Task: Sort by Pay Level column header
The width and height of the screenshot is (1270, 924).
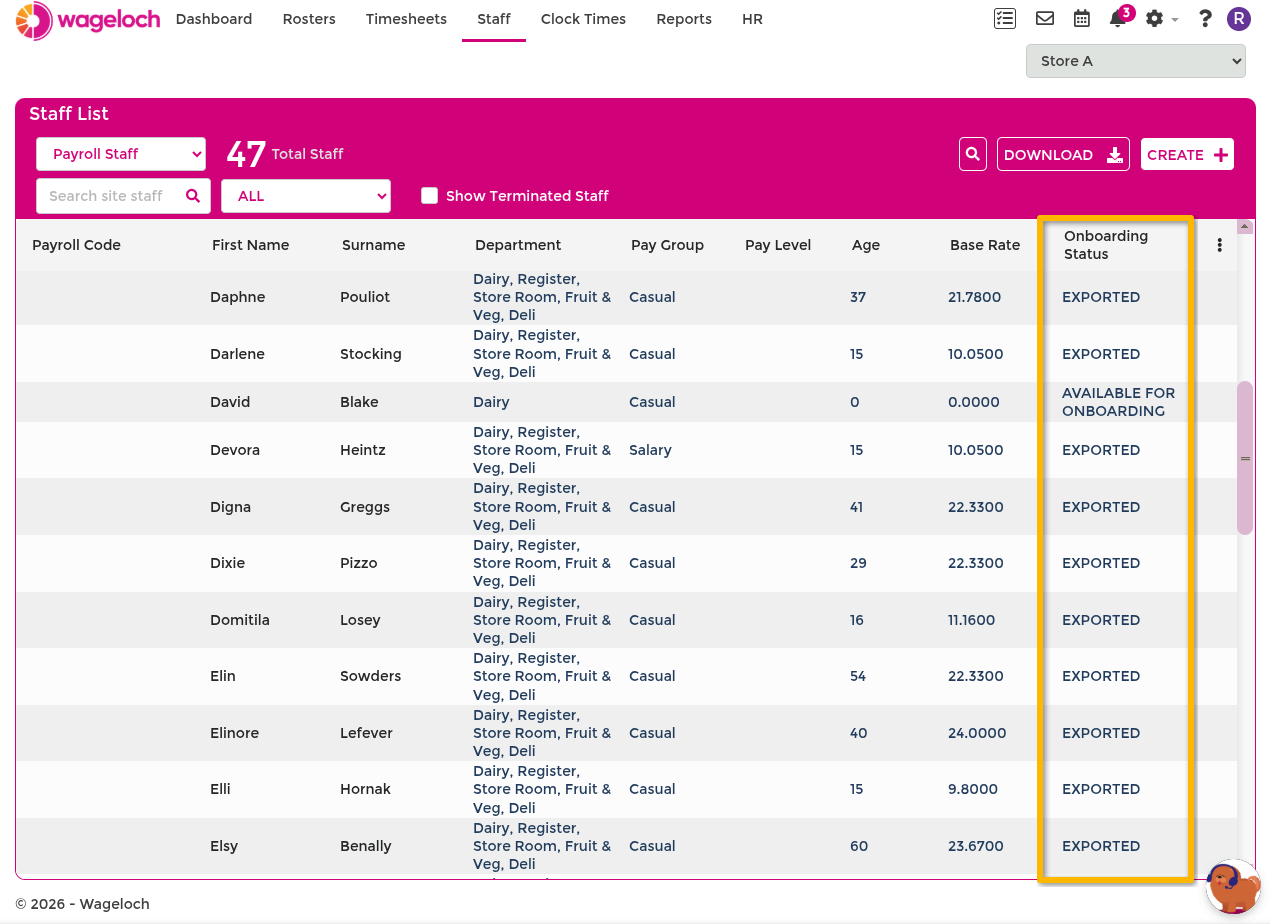Action: [x=778, y=245]
